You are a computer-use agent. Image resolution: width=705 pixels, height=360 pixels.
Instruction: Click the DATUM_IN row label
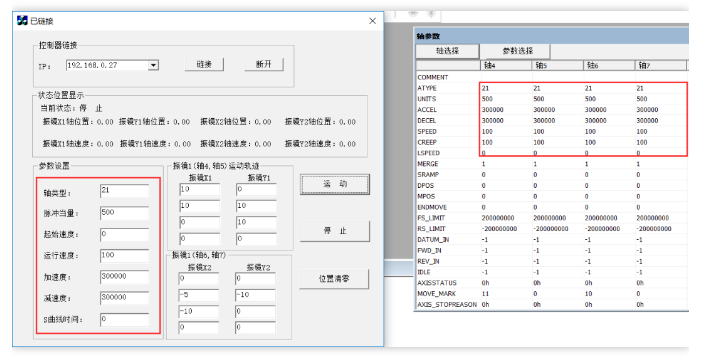tap(433, 240)
